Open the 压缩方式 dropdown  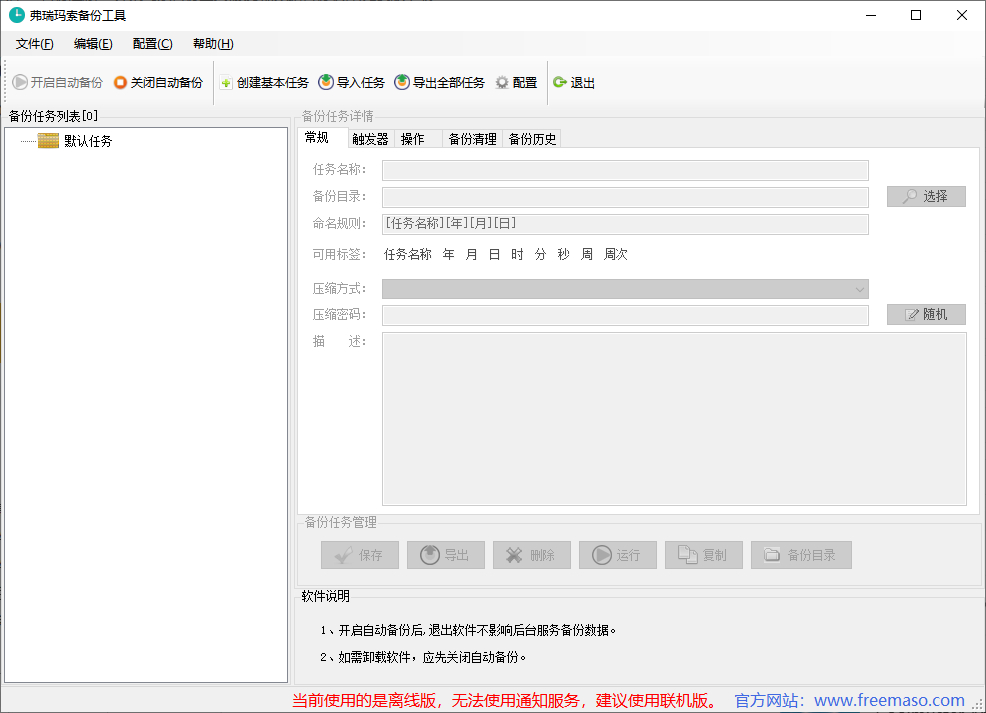pyautogui.click(x=625, y=289)
